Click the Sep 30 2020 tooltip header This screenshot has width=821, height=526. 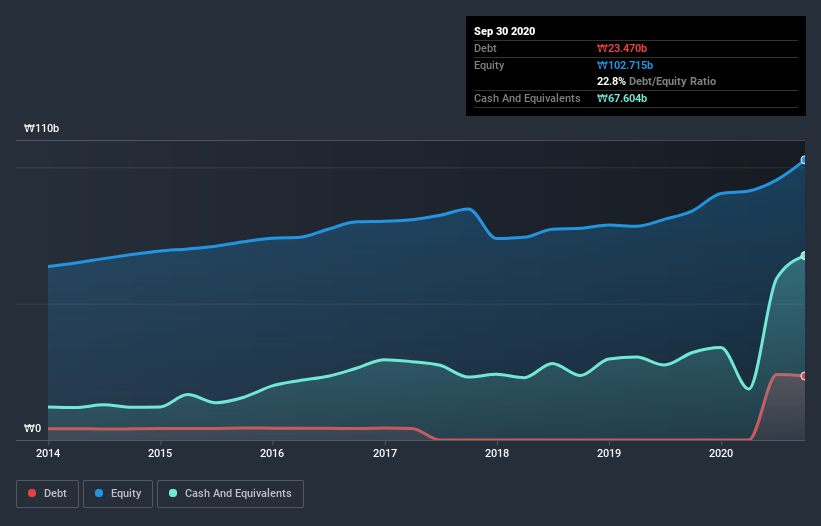coord(505,31)
